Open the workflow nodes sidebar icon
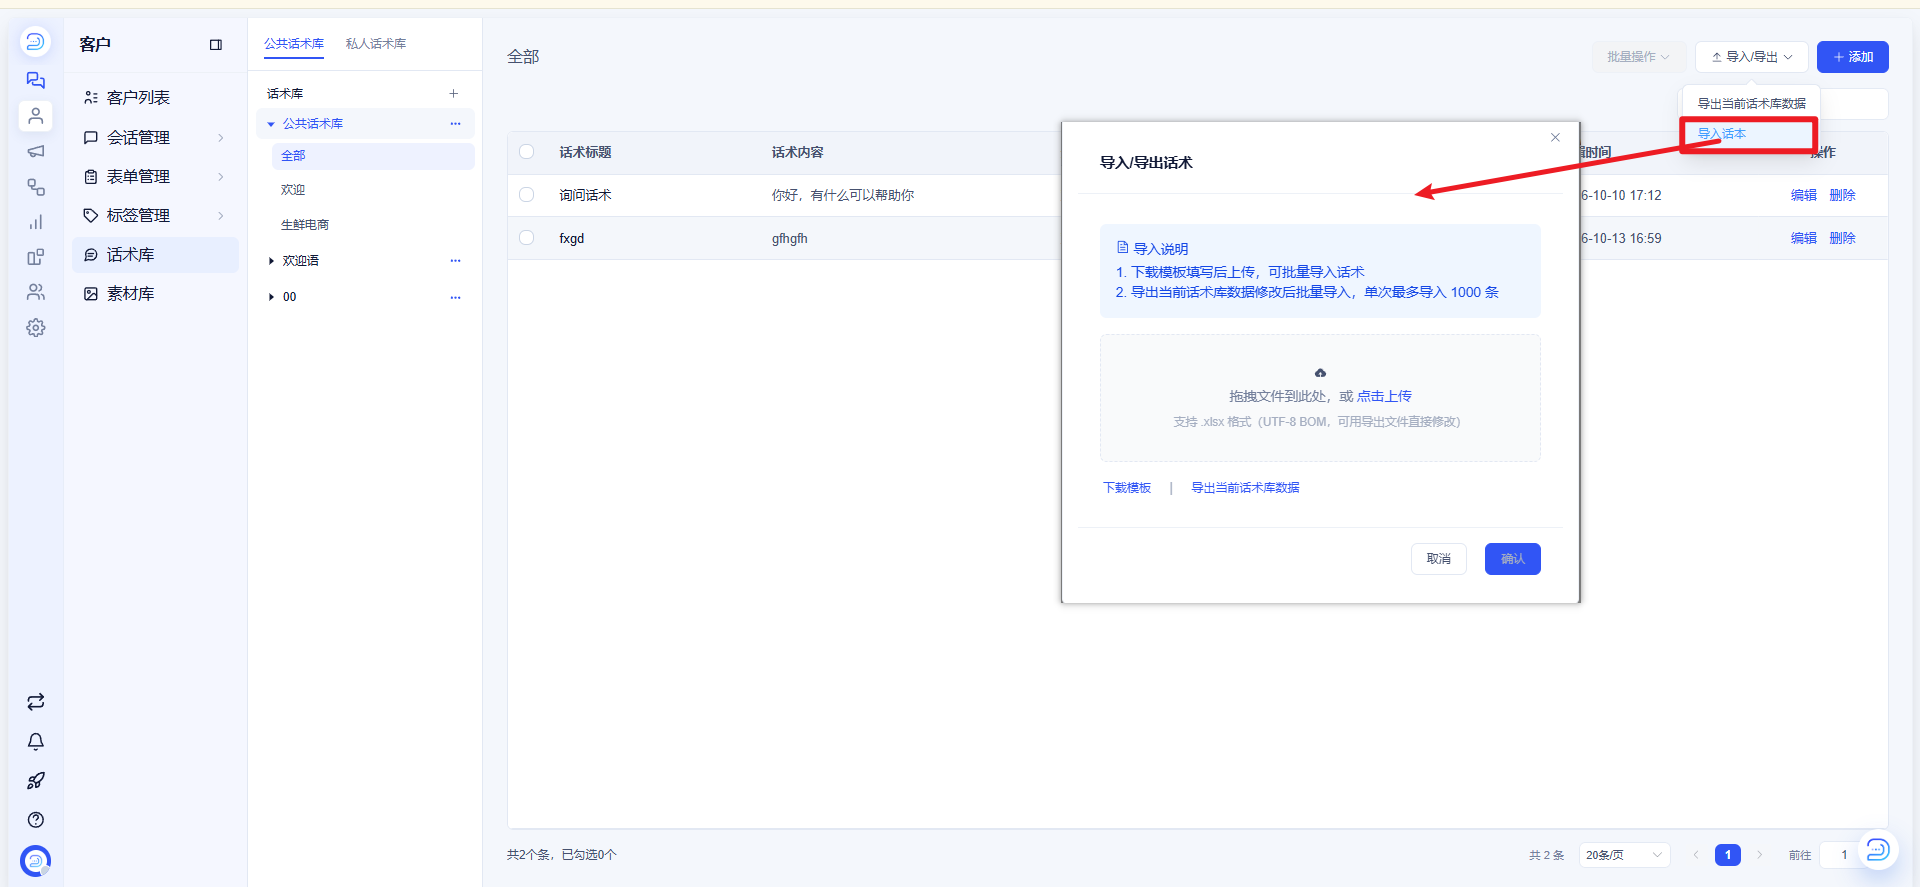 [36, 187]
